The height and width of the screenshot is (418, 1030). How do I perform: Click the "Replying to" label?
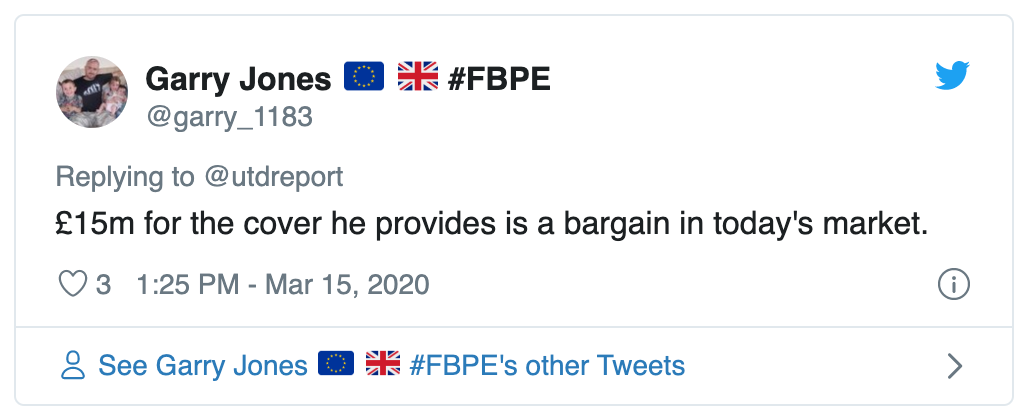[x=126, y=177]
